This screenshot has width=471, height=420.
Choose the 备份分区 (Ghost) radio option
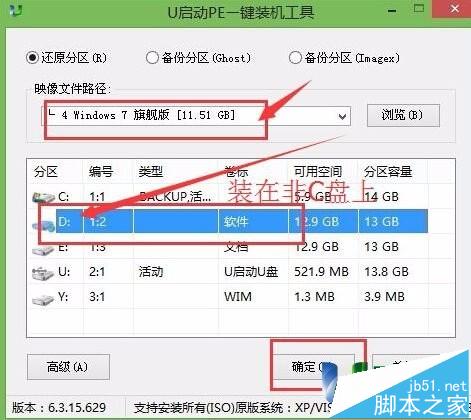198,58
